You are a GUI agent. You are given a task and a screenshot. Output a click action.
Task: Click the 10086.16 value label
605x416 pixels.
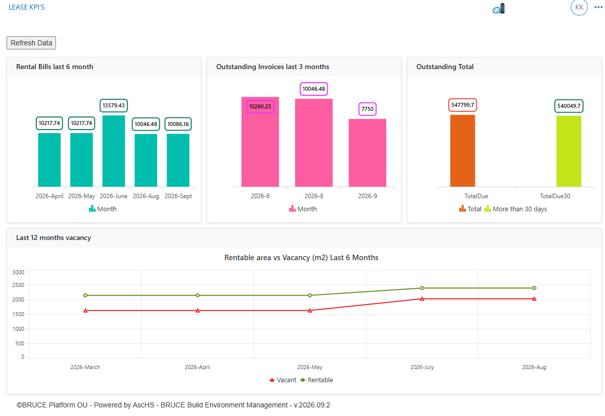click(x=178, y=124)
